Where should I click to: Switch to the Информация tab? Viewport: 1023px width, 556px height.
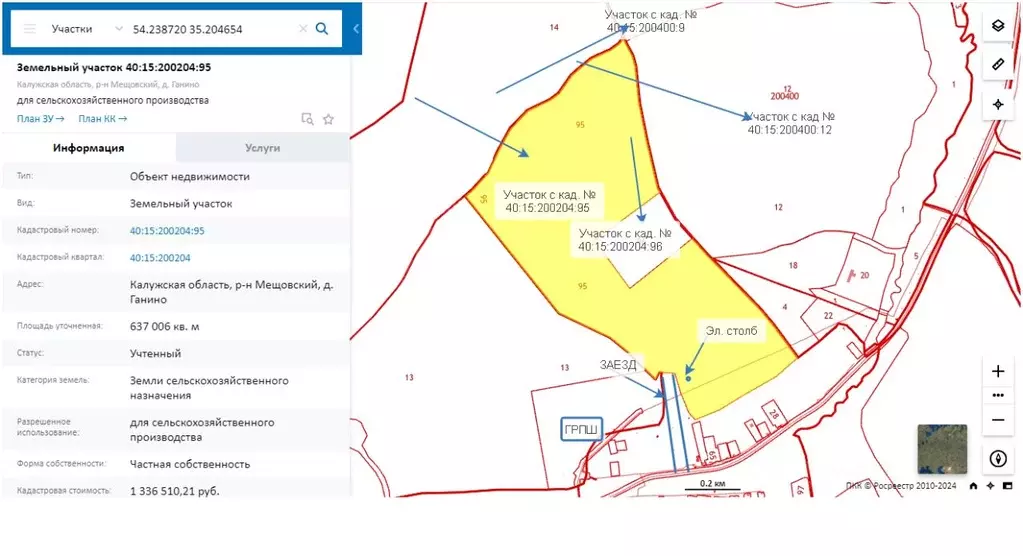89,148
